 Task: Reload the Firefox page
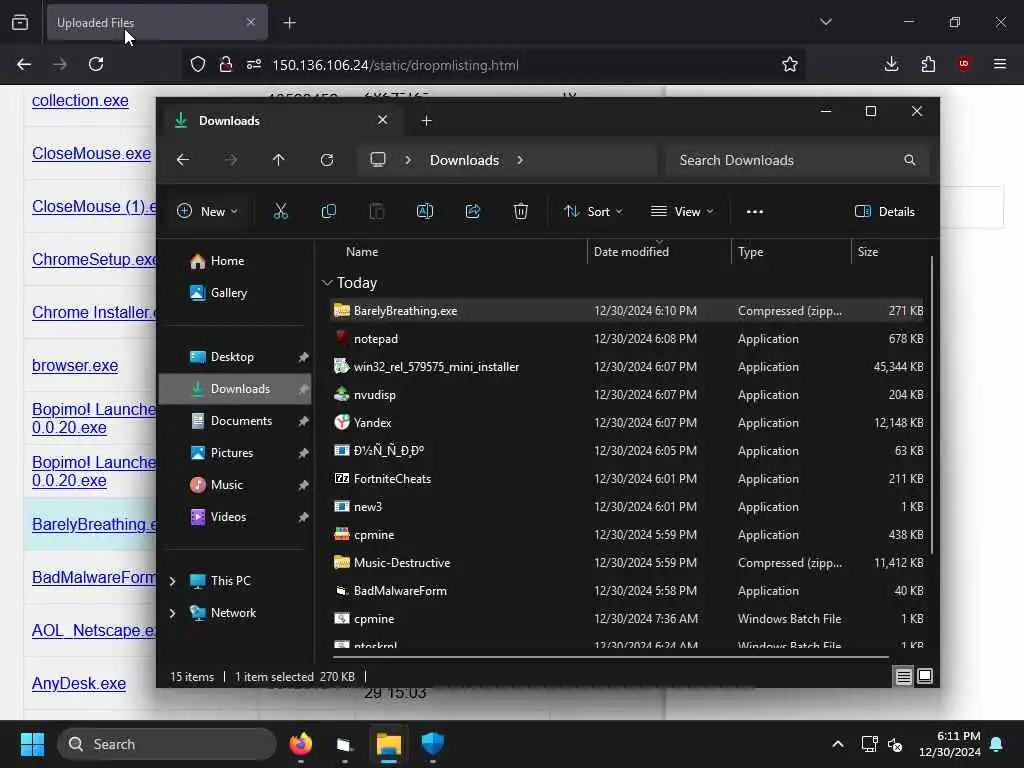point(96,64)
